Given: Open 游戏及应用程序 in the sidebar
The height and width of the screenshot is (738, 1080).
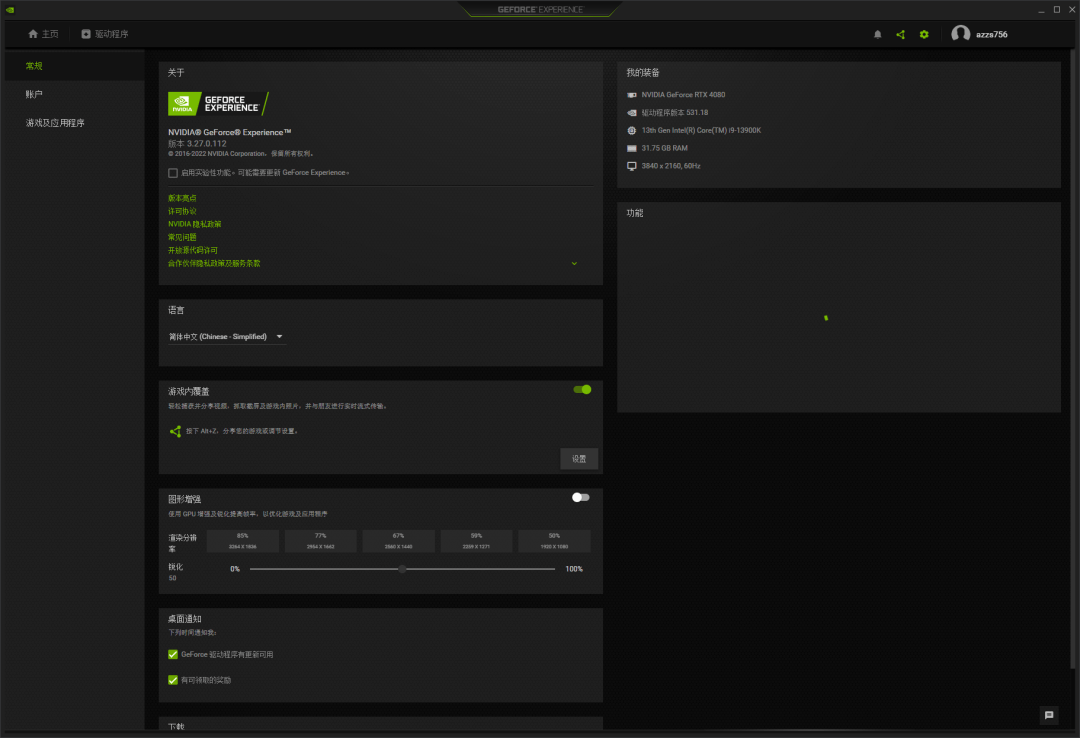Looking at the screenshot, I should click(74, 123).
